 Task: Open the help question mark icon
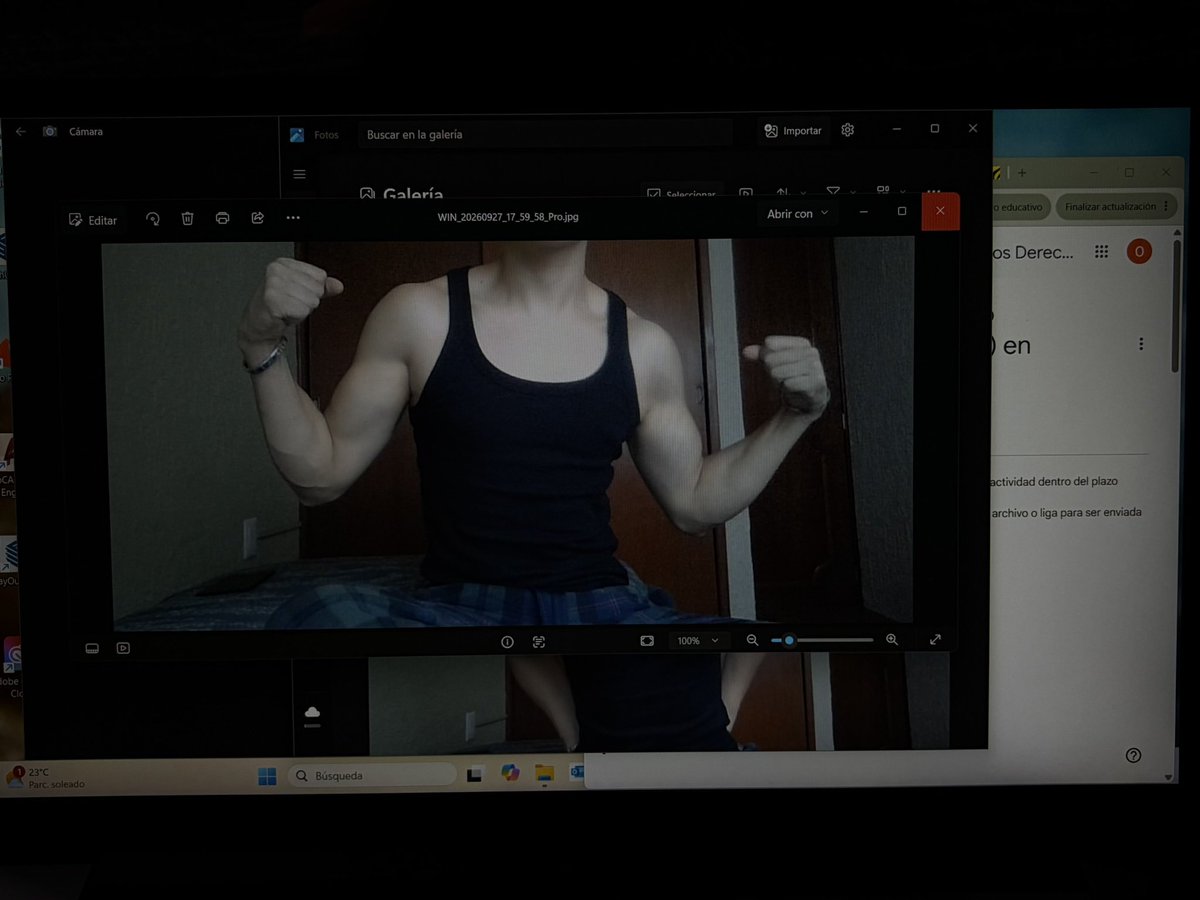click(x=1133, y=755)
